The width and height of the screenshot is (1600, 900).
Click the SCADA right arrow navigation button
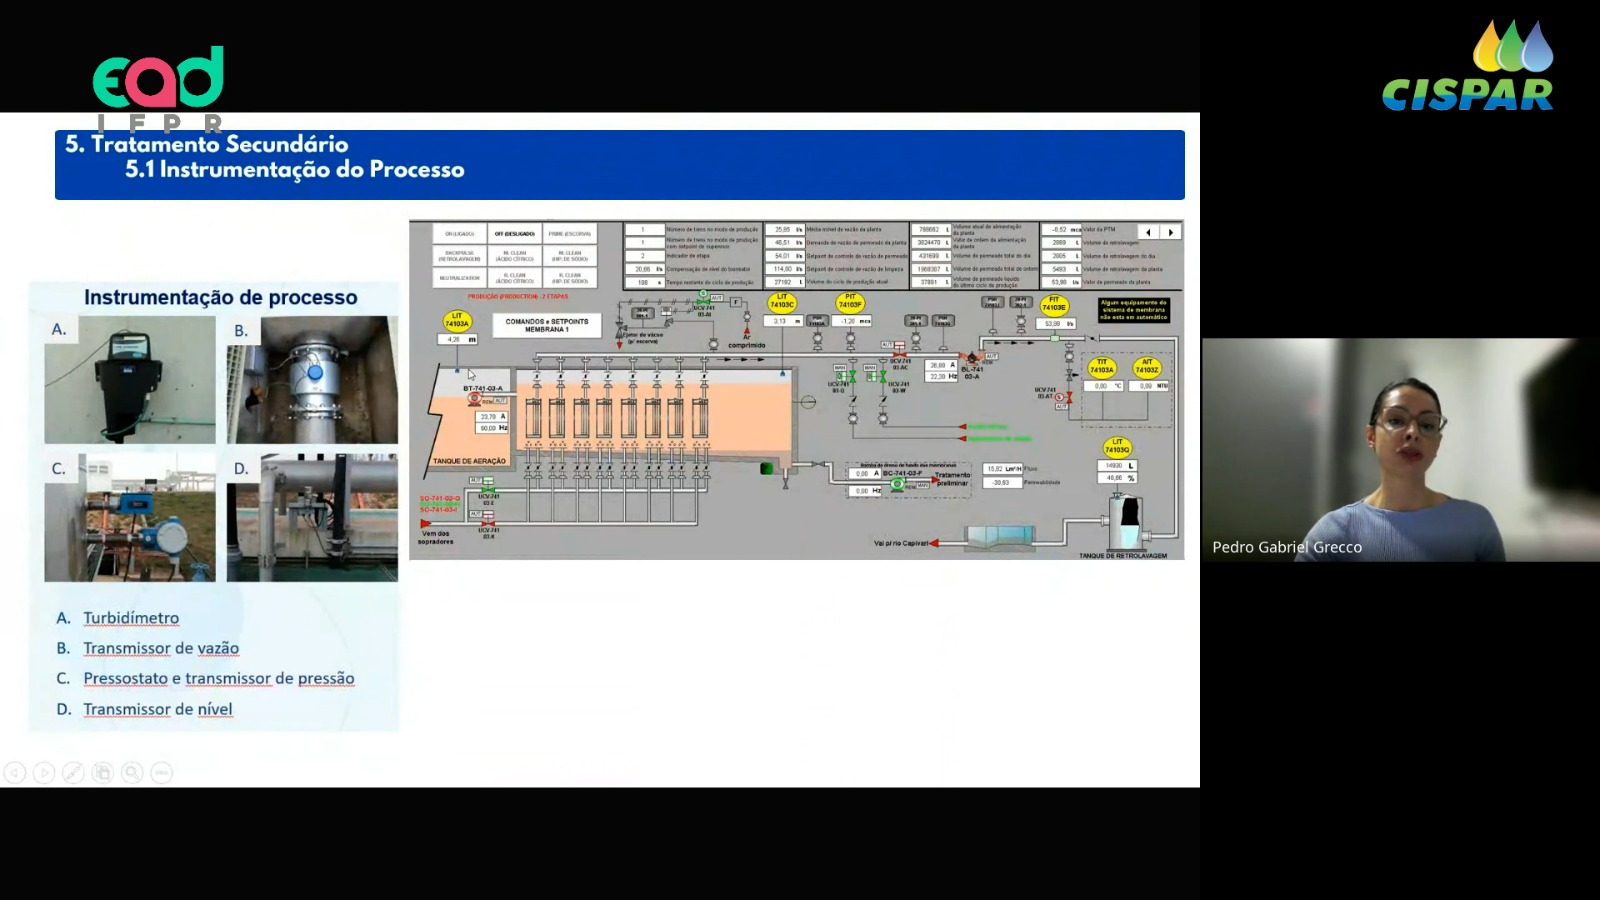click(x=1171, y=232)
